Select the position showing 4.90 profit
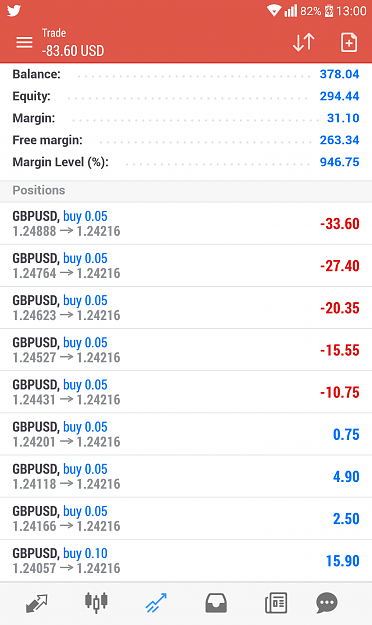 (186, 476)
